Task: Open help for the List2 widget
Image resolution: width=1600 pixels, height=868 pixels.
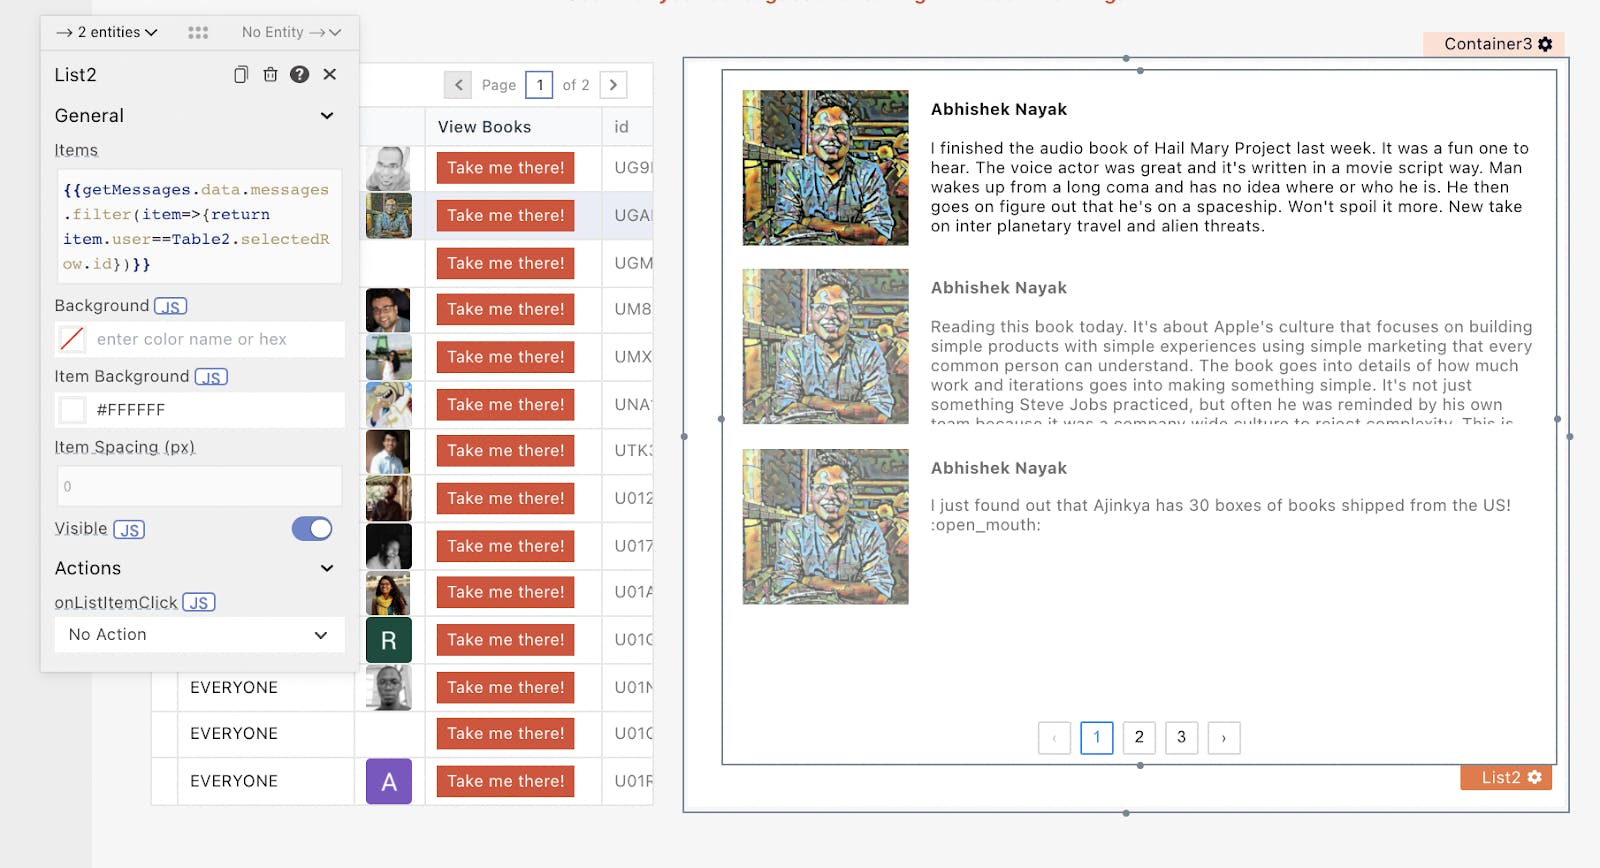Action: pos(299,75)
